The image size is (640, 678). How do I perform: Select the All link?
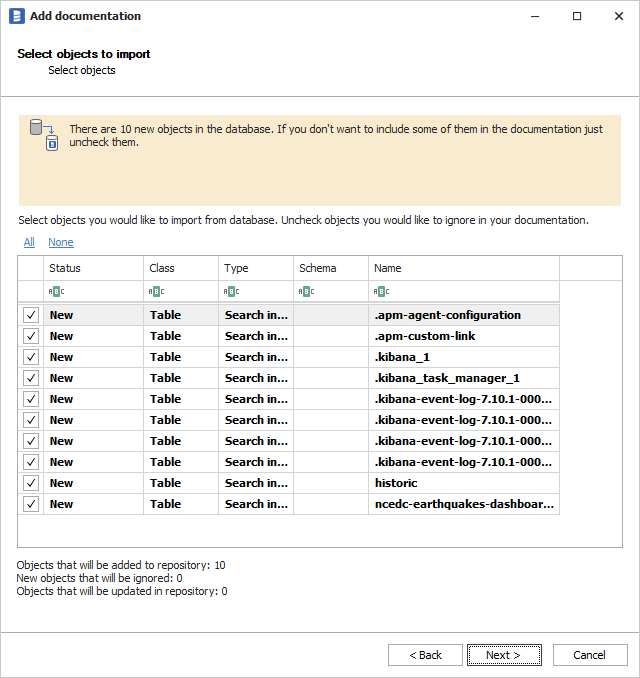[x=29, y=242]
